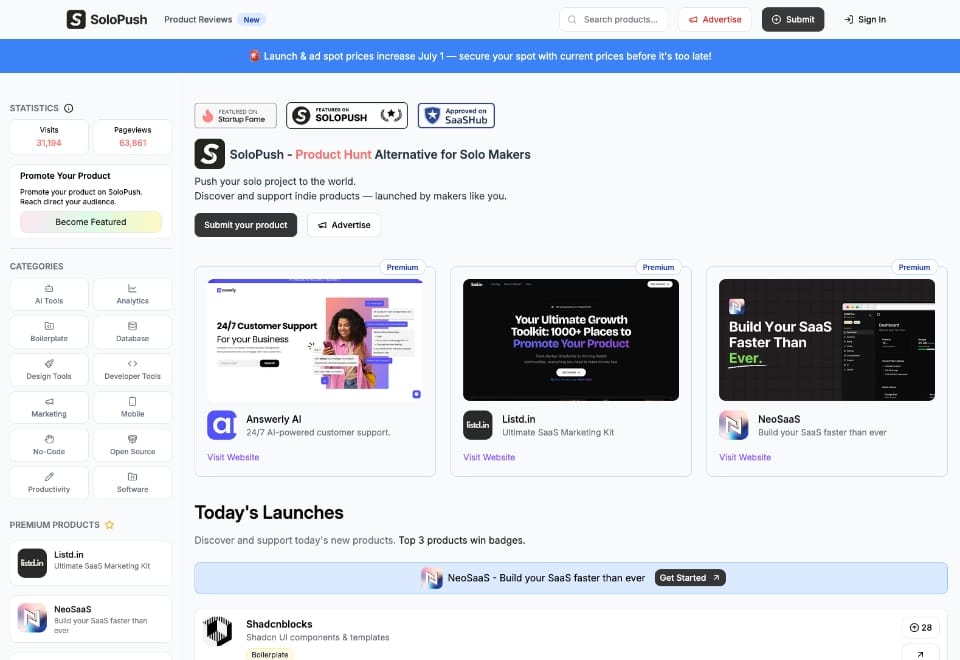
Task: Follow the Visit Website link for Listd.in
Action: tap(489, 457)
